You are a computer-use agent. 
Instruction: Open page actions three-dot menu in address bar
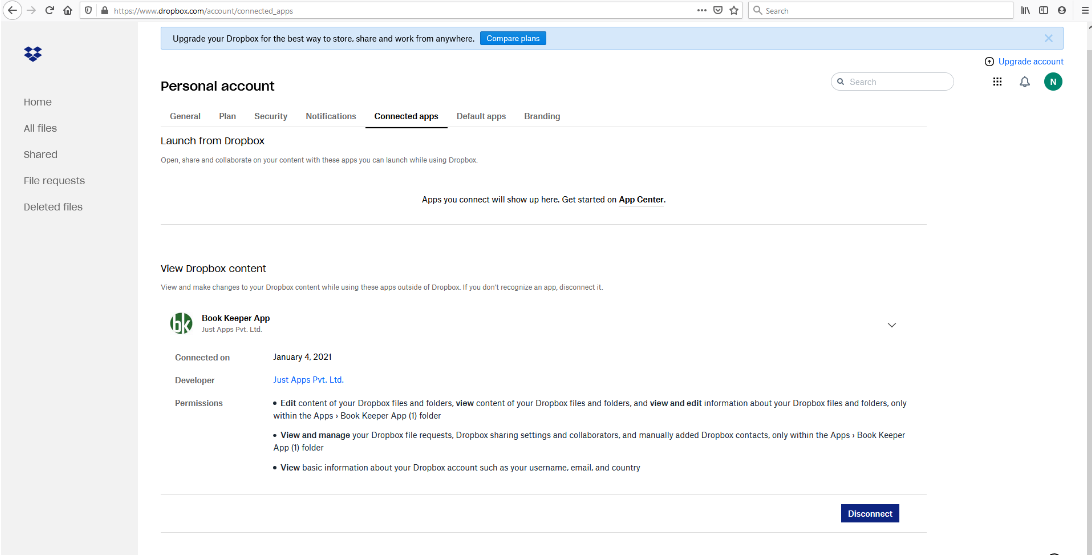701,10
